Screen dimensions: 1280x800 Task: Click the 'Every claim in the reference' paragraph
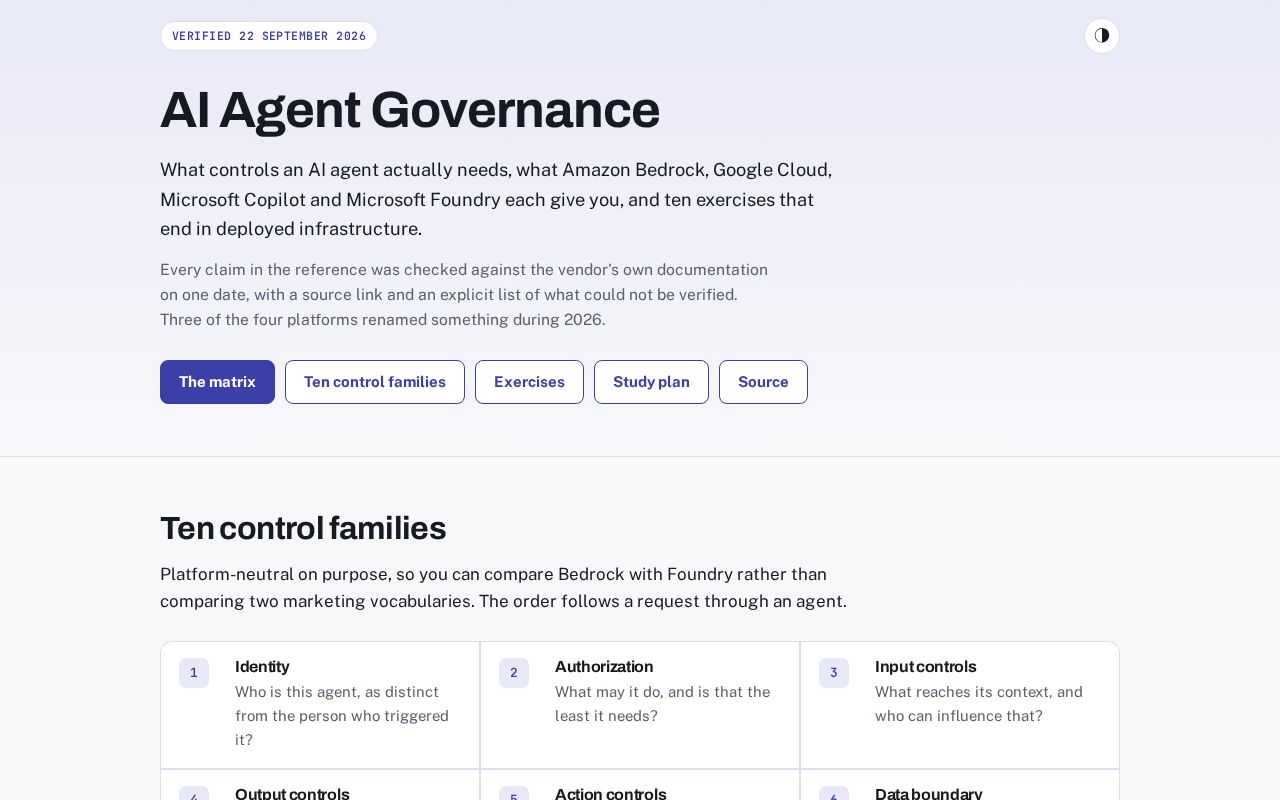coord(464,295)
